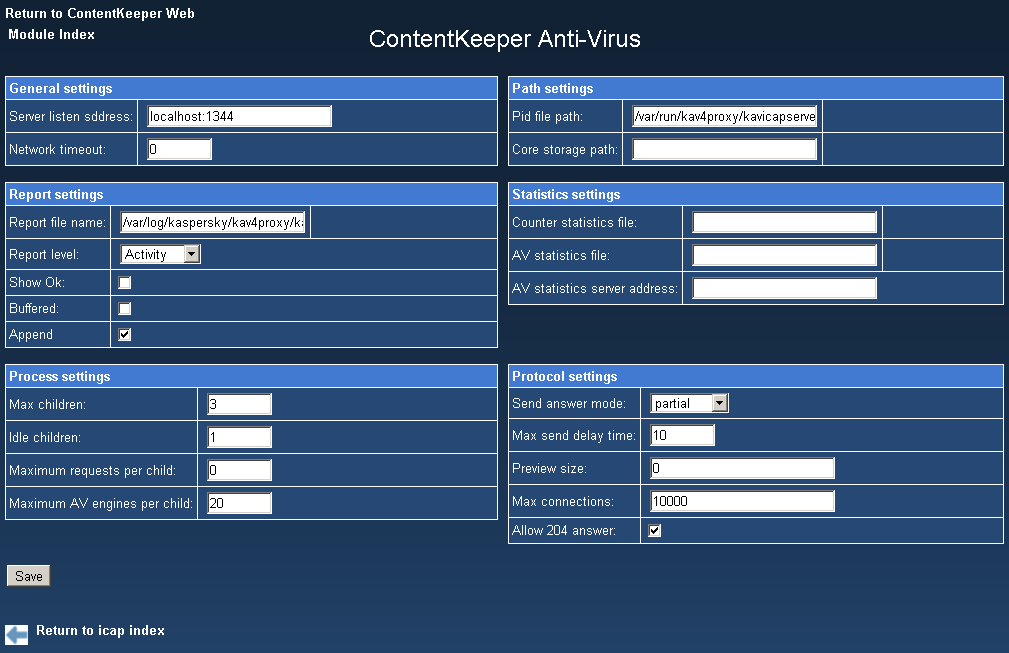Select the Core storage path input
The image size is (1009, 653).
(725, 149)
